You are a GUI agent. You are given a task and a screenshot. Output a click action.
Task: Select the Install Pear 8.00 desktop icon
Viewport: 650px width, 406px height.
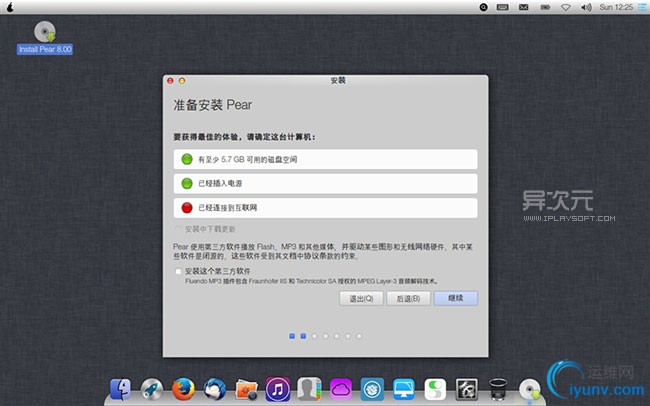click(x=45, y=38)
